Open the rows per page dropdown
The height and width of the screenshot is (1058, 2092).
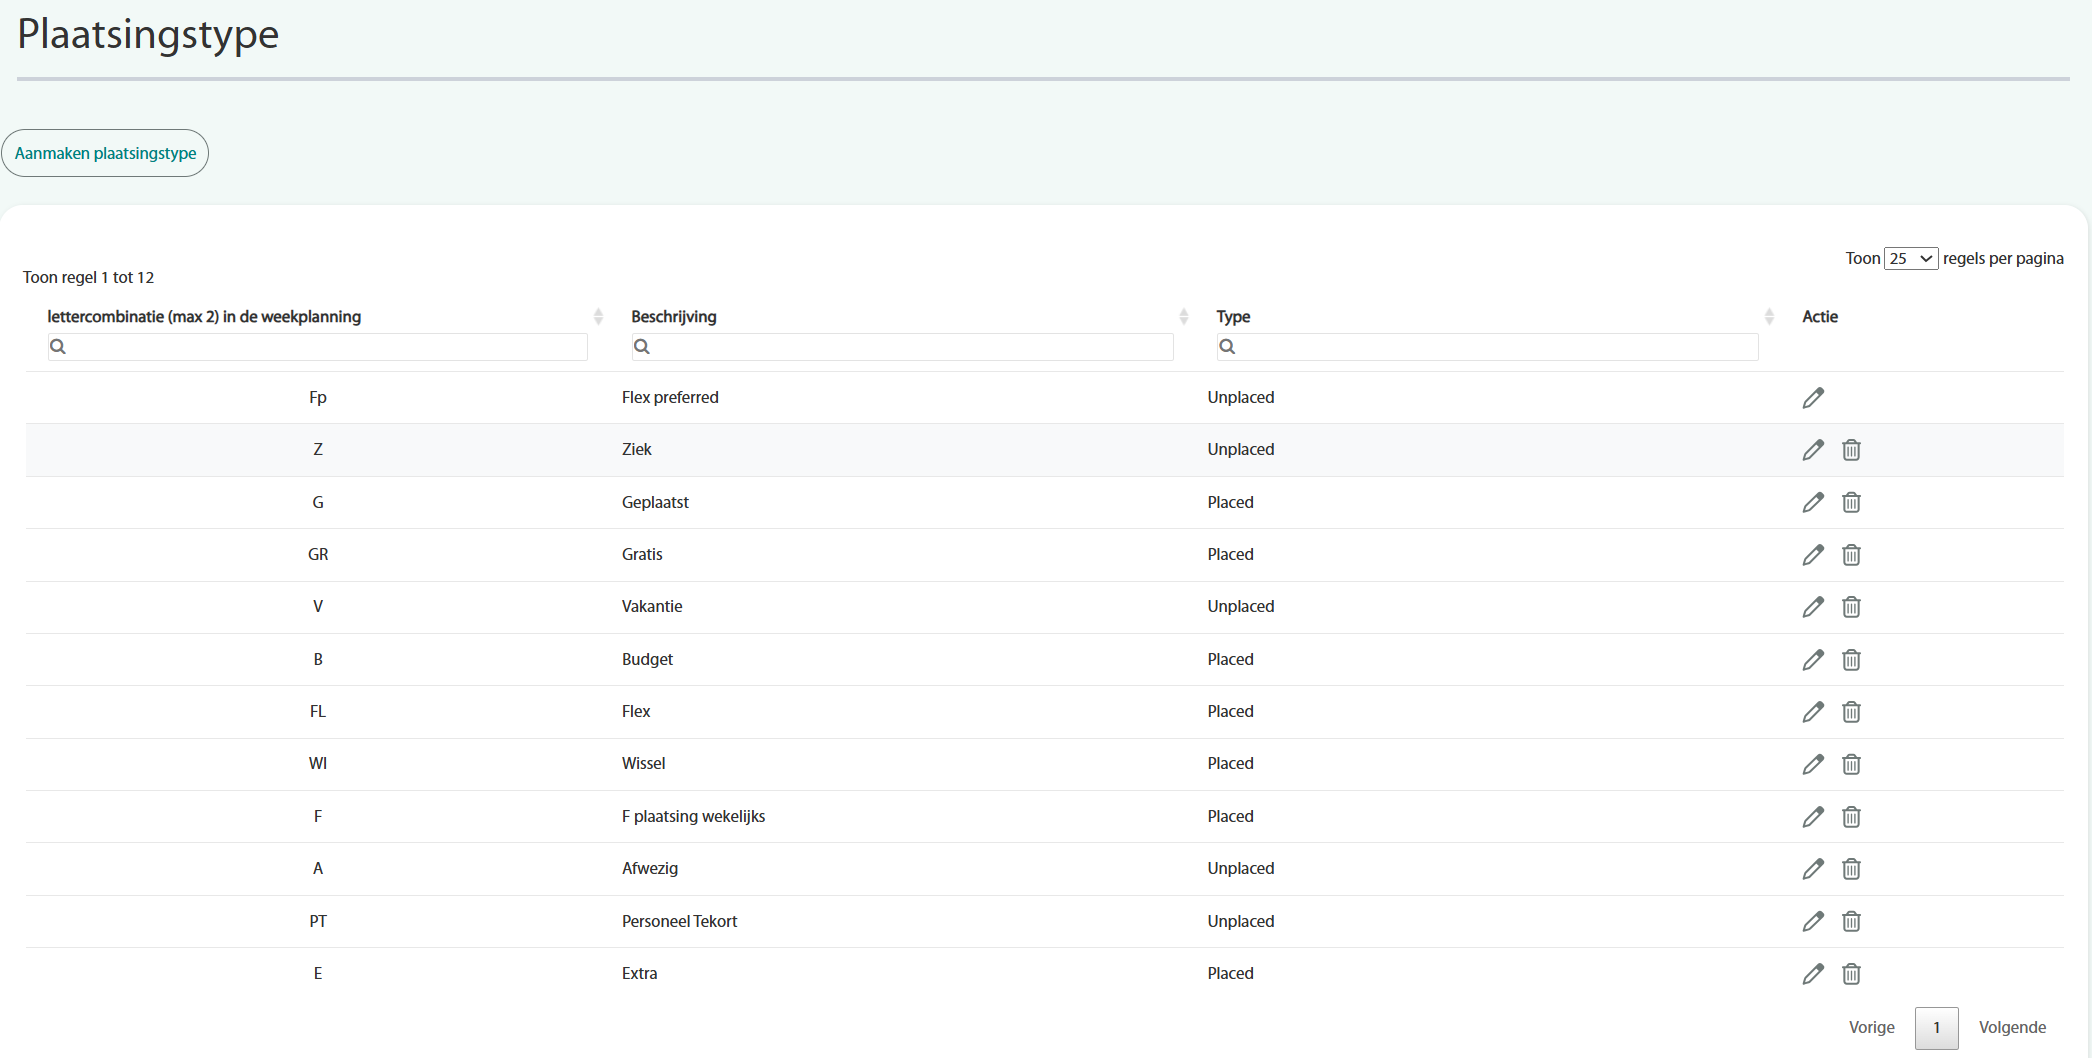(x=1910, y=259)
